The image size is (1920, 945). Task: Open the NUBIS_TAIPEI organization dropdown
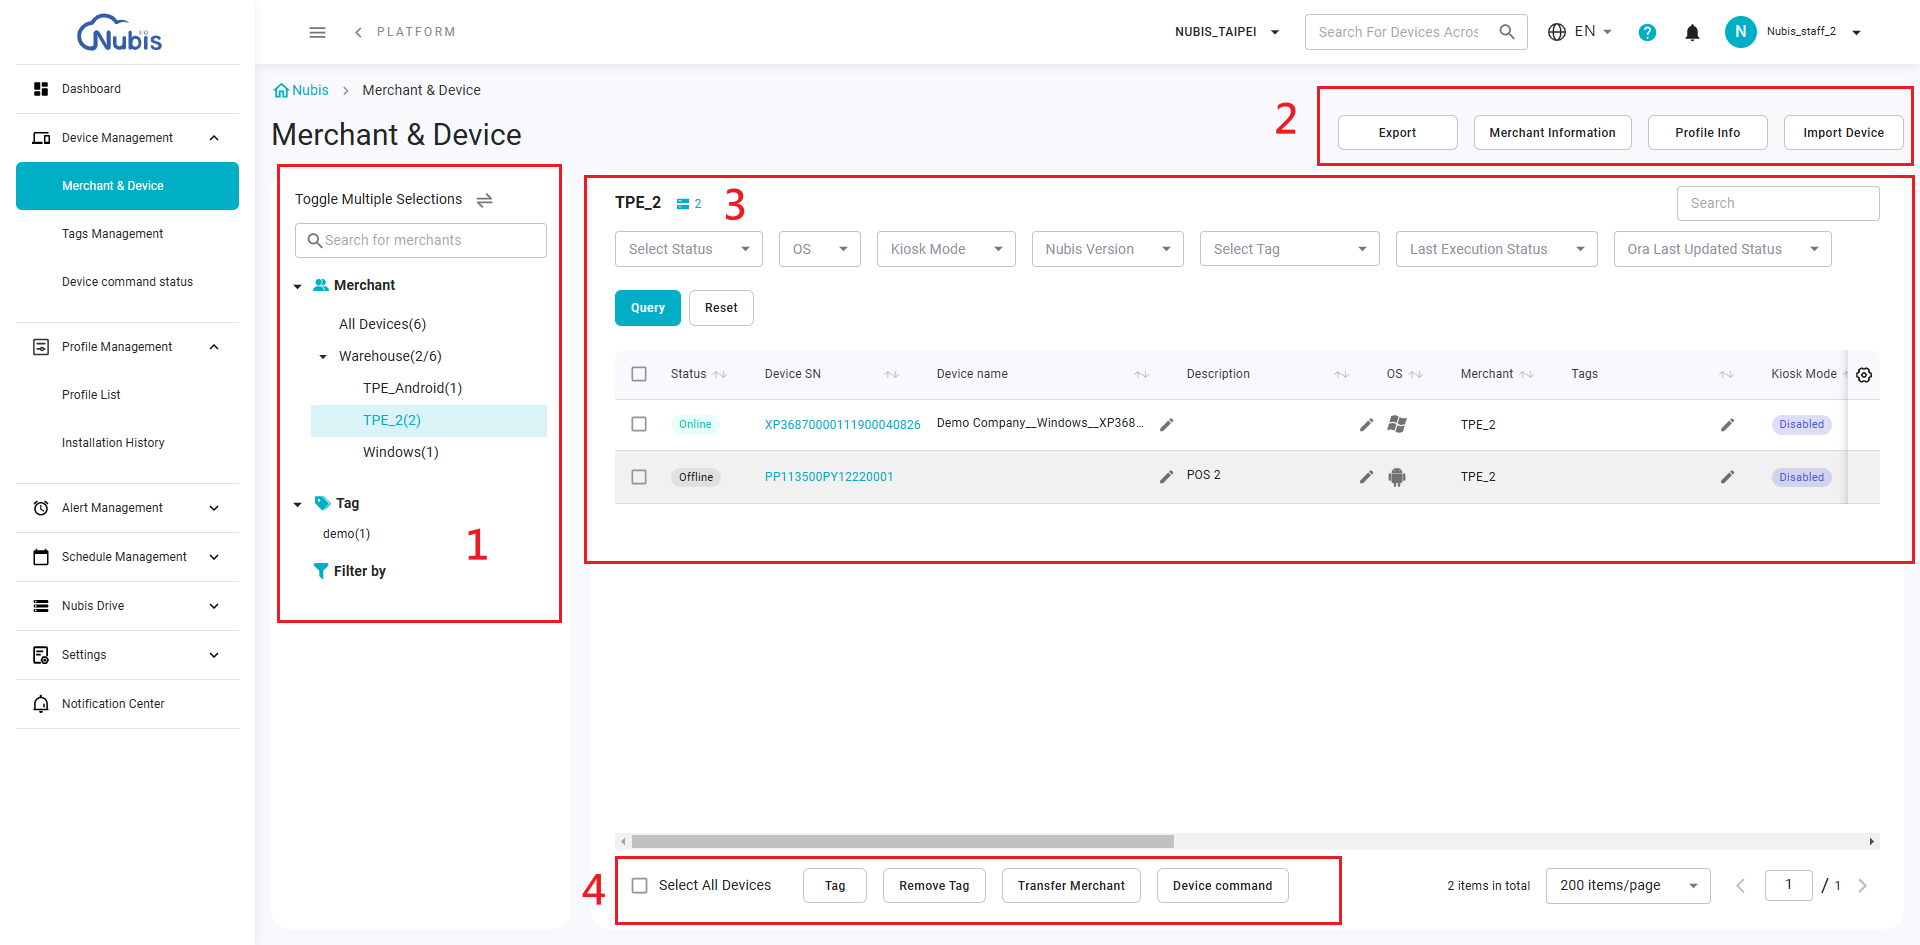coord(1228,32)
